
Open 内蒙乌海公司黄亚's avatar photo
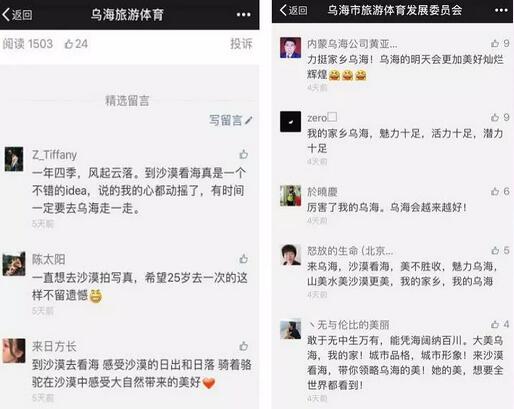click(290, 48)
